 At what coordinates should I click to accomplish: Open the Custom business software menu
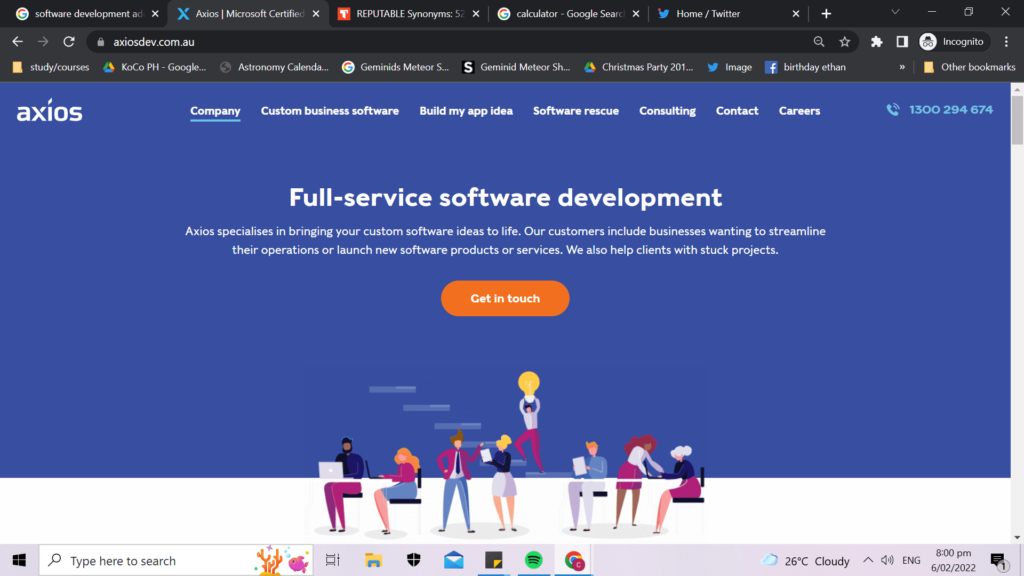click(x=329, y=111)
